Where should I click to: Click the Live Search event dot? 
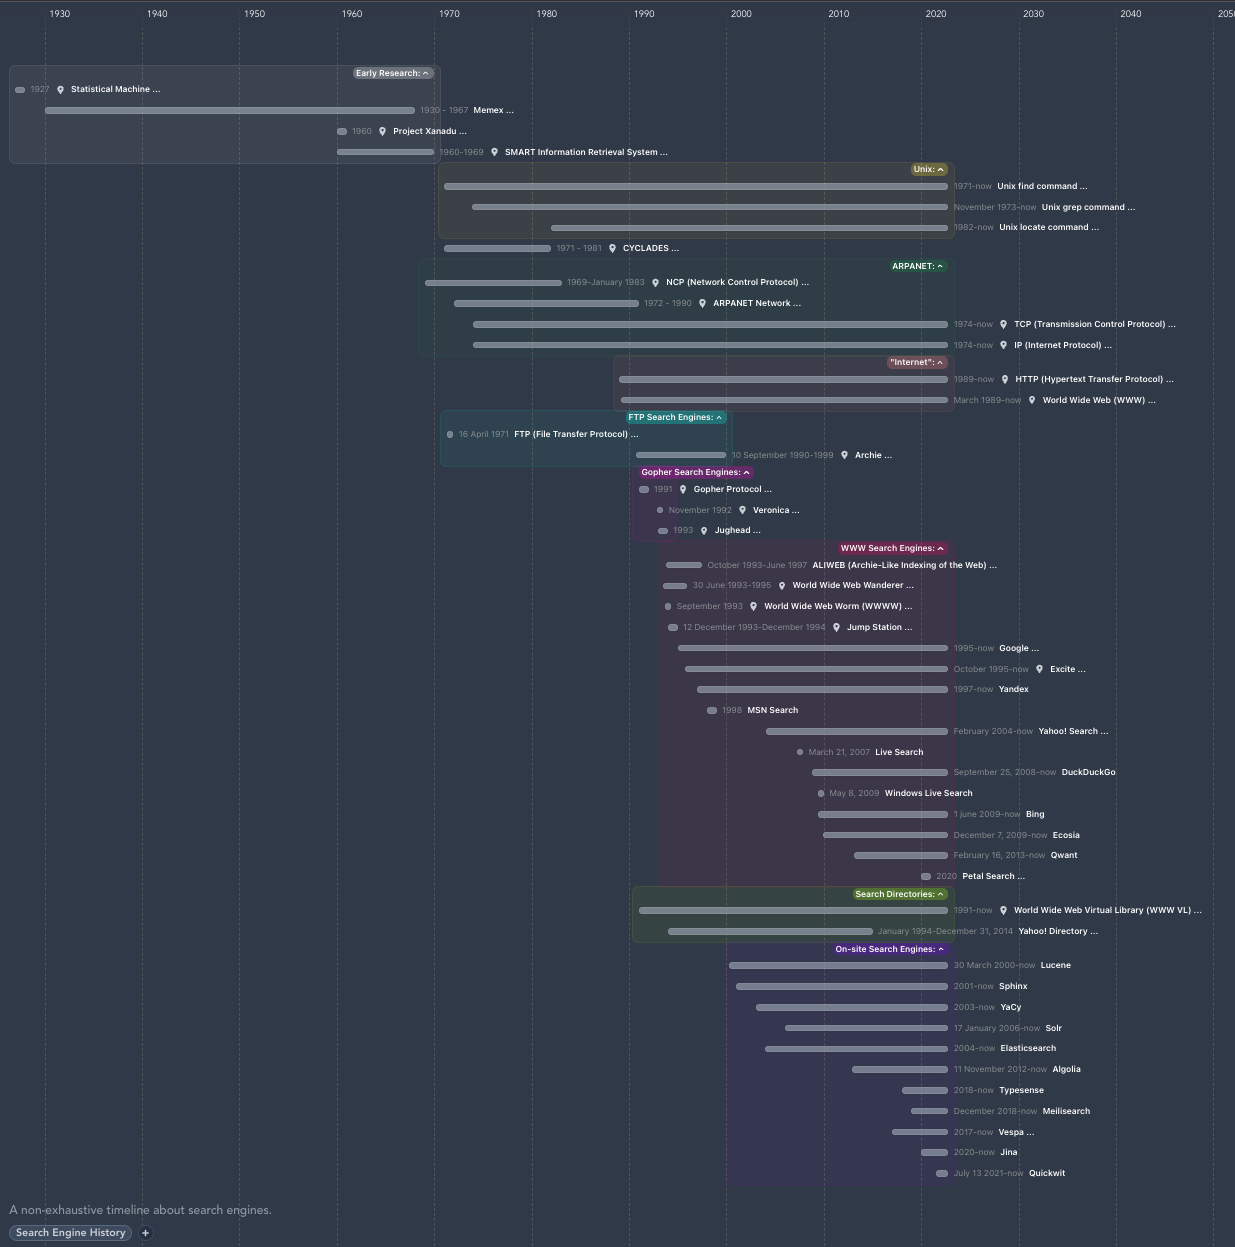tap(800, 753)
